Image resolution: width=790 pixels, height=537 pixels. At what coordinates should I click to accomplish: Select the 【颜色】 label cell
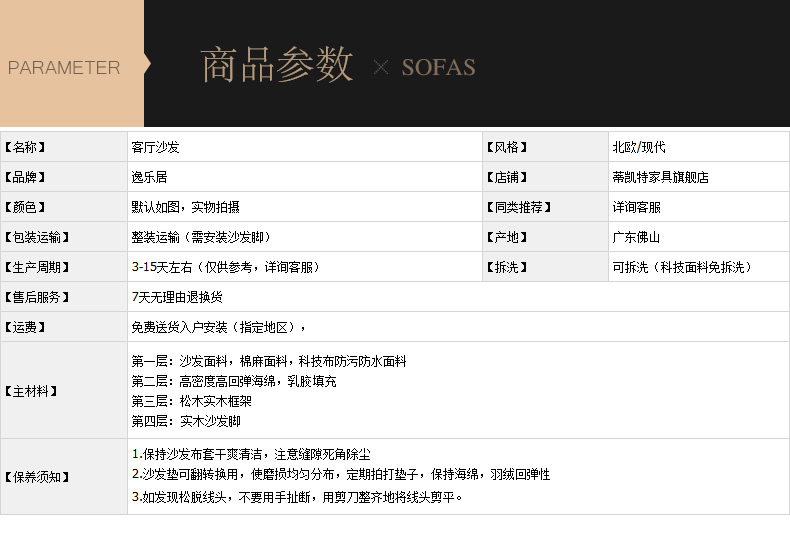[x=64, y=207]
